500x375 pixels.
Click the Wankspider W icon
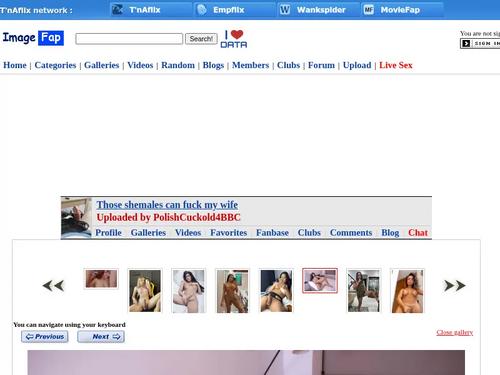coord(285,10)
